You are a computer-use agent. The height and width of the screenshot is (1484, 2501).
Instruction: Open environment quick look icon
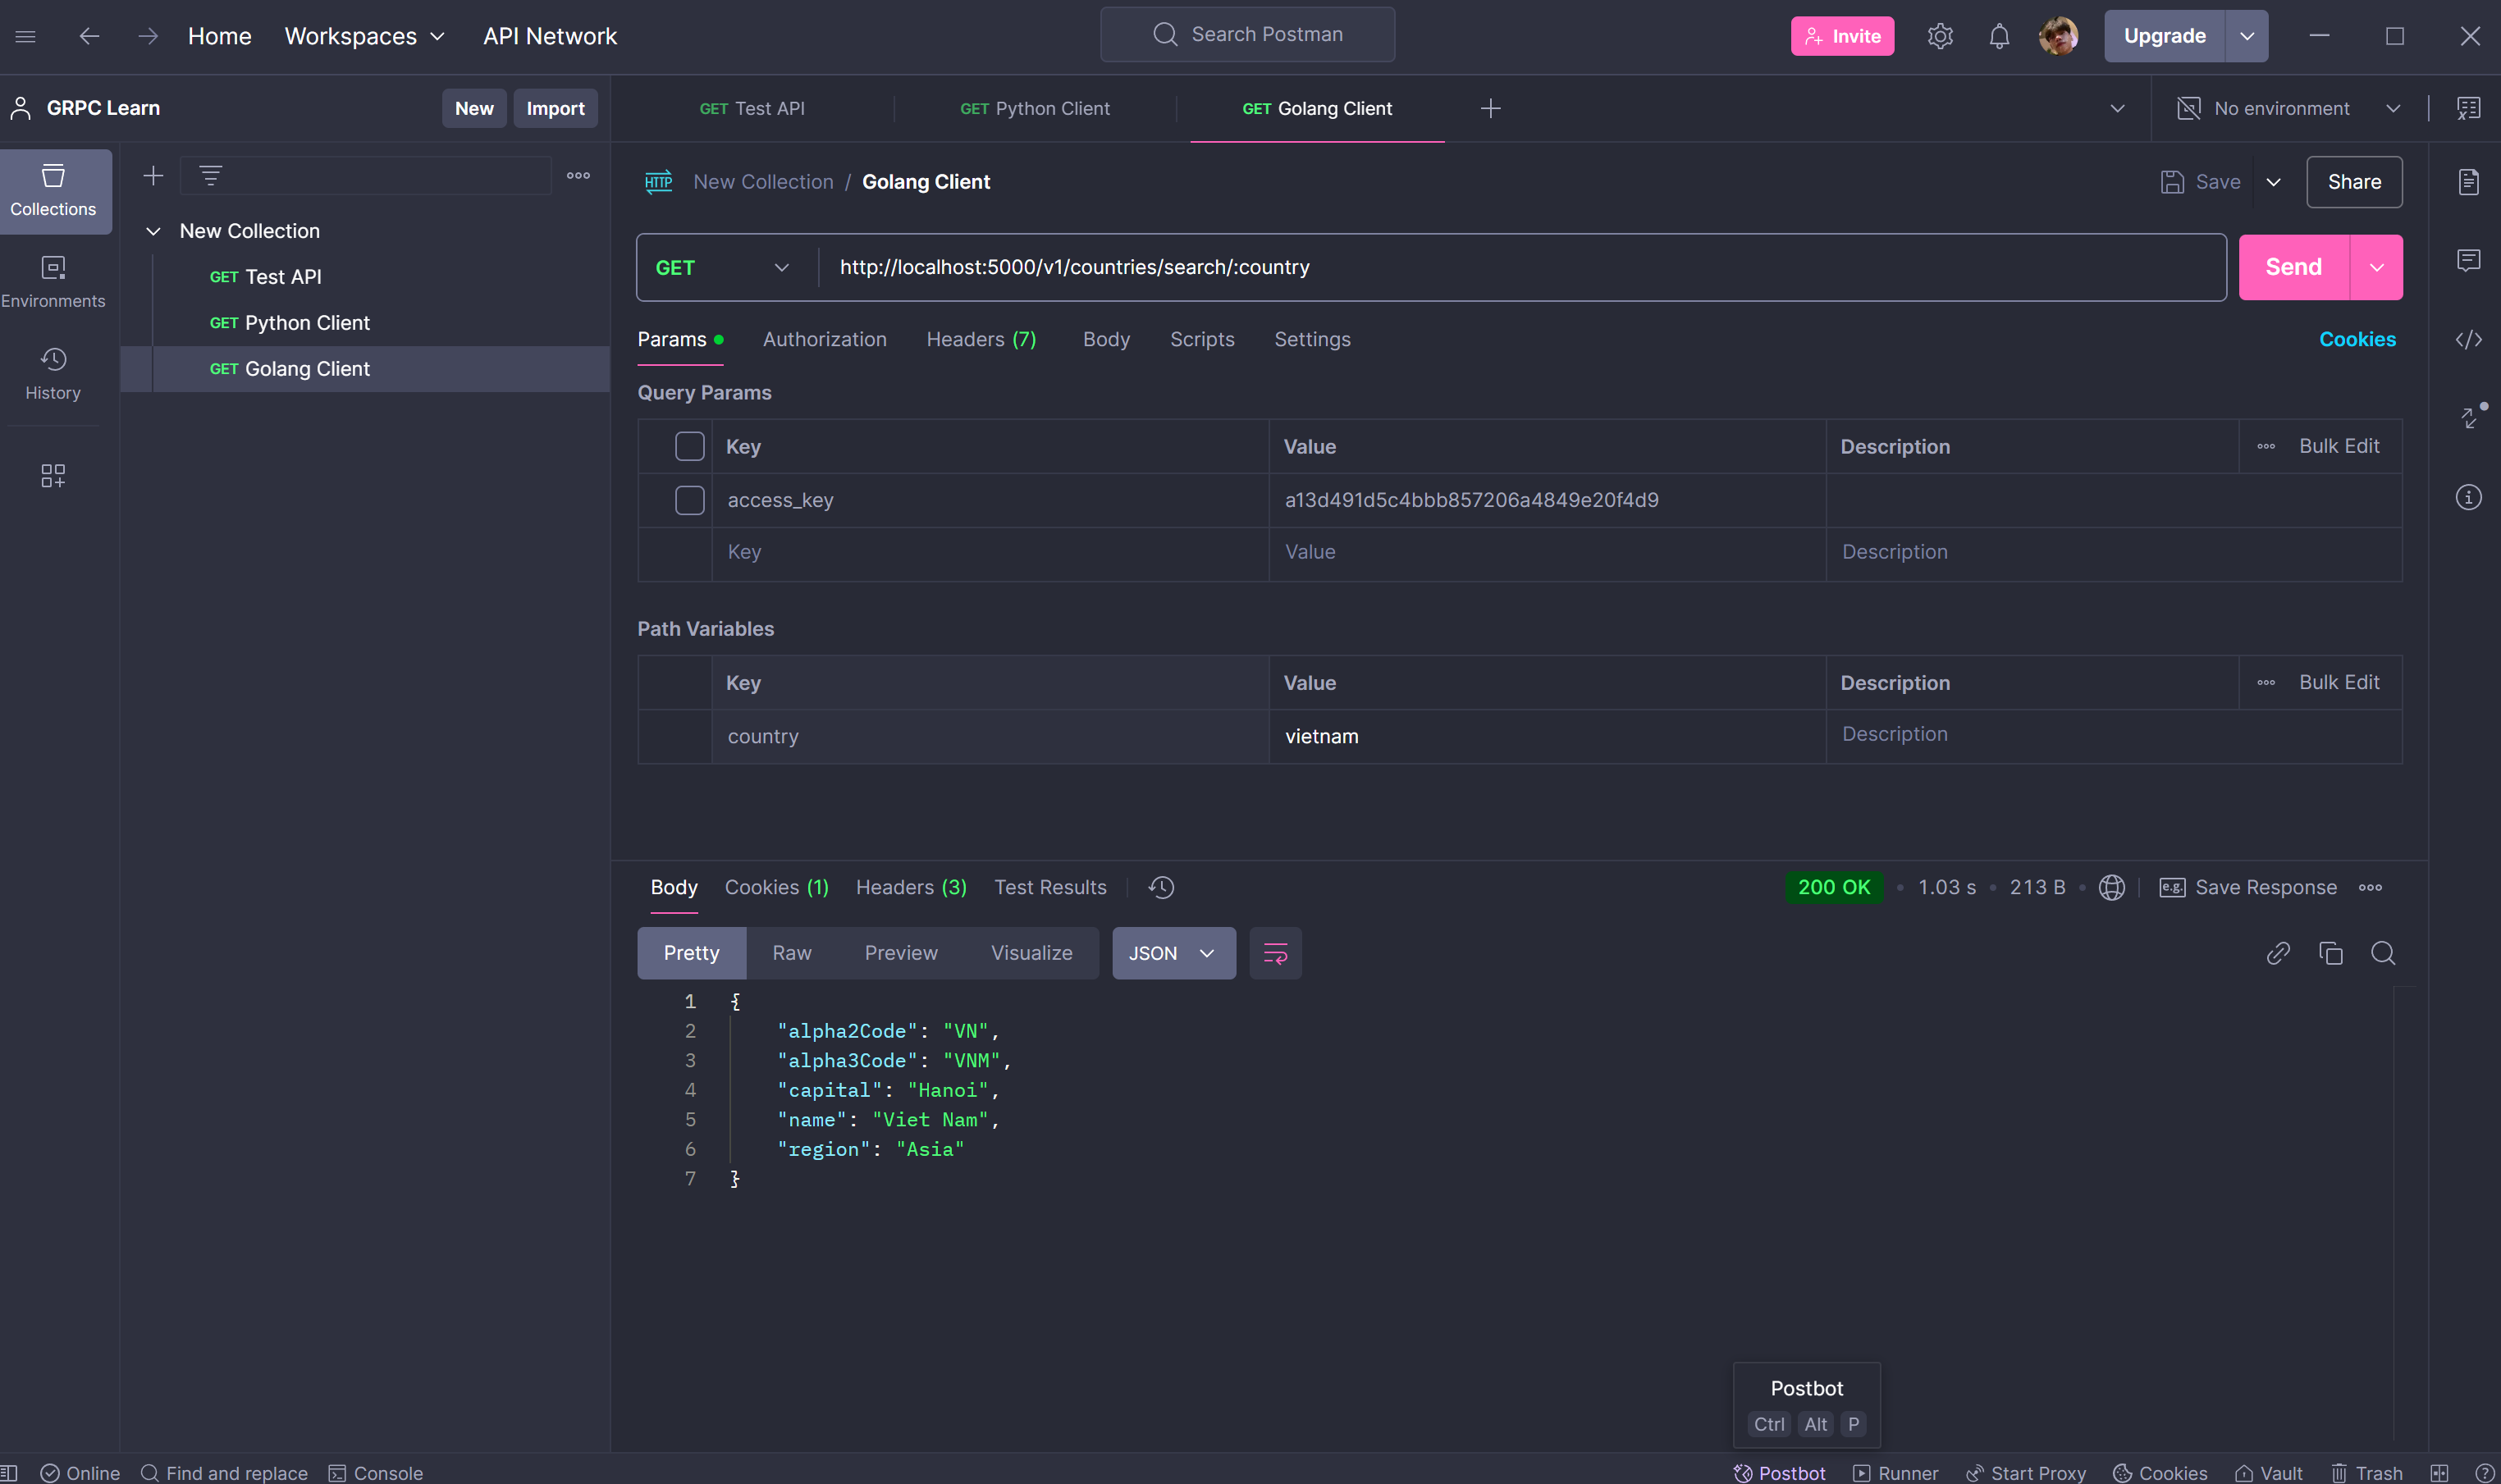coord(2468,108)
